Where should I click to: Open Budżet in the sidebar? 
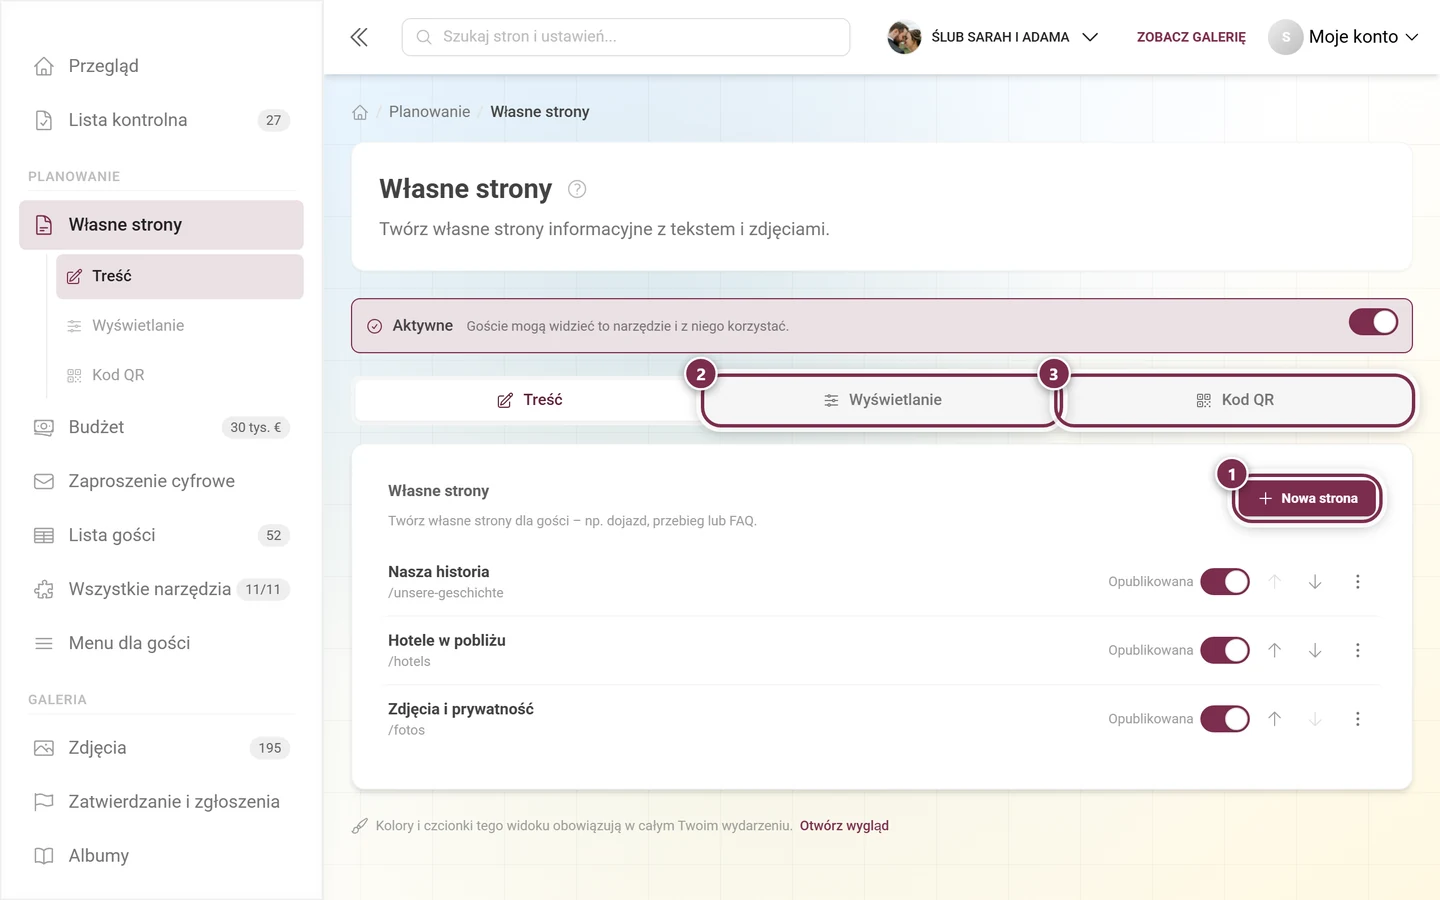pos(161,427)
